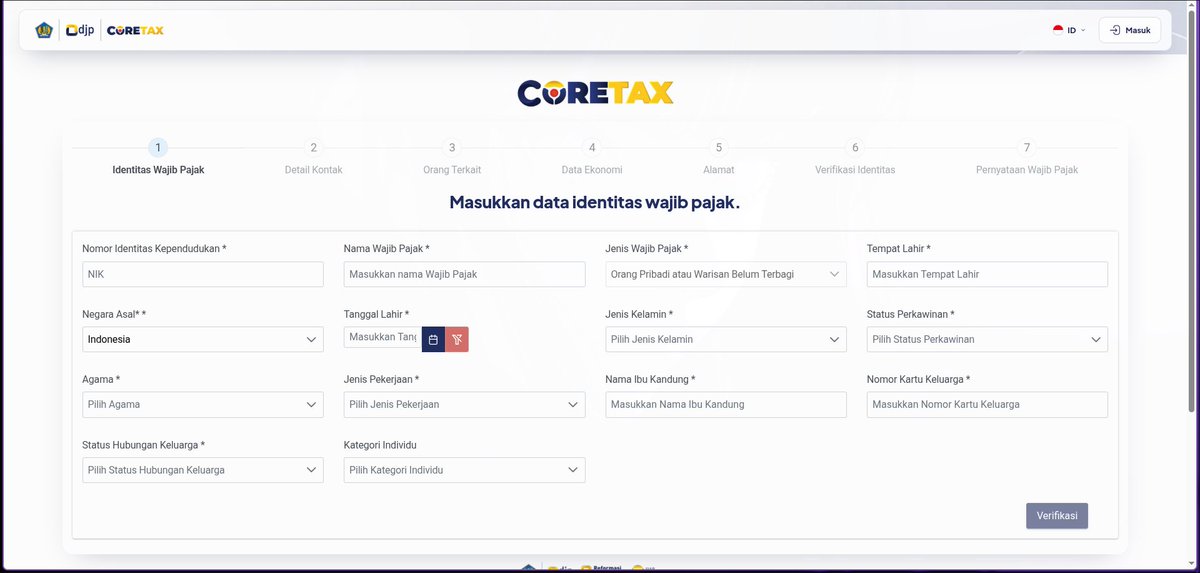Open the Status Hubungan Keluarga dropdown

tap(203, 470)
